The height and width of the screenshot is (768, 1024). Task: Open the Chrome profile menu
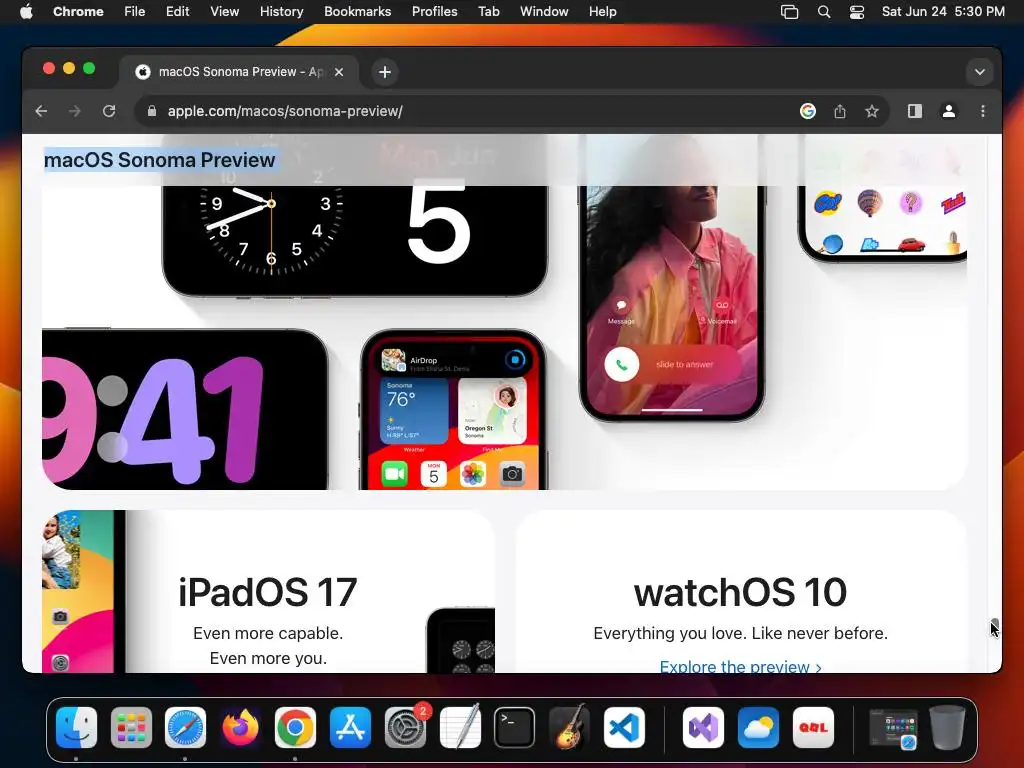click(x=949, y=111)
